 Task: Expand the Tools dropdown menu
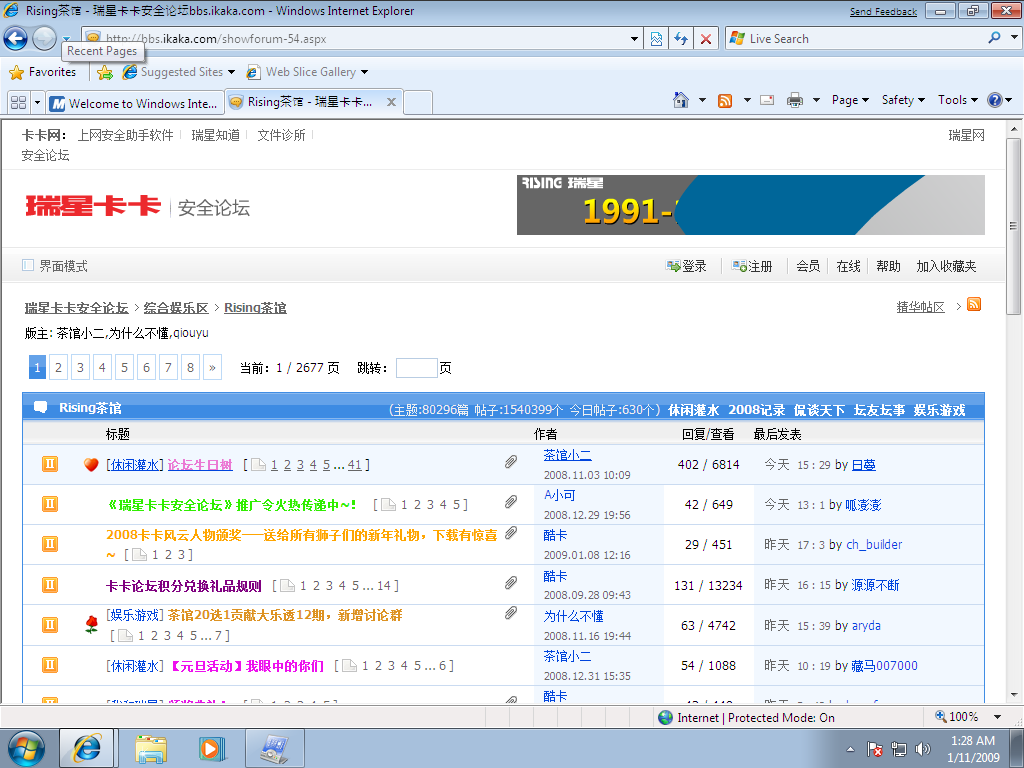(x=957, y=100)
